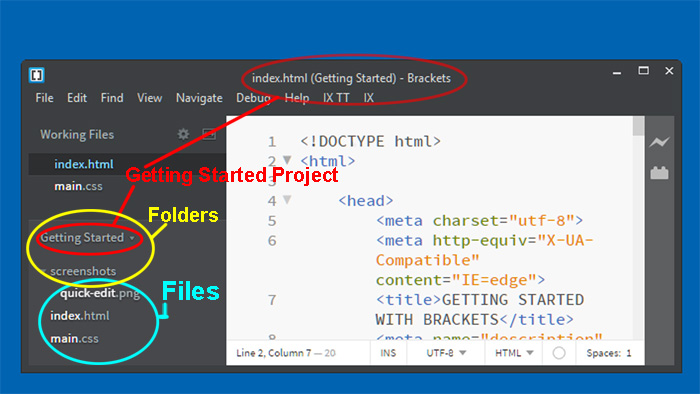This screenshot has height=394, width=700.
Task: Select index.html in Working Files
Action: click(x=83, y=164)
